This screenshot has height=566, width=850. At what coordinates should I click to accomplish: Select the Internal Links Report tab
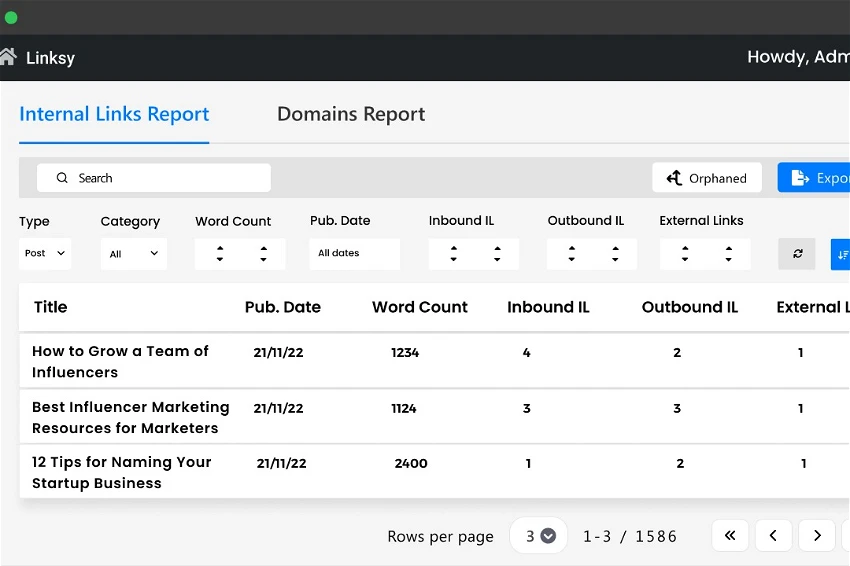[114, 114]
